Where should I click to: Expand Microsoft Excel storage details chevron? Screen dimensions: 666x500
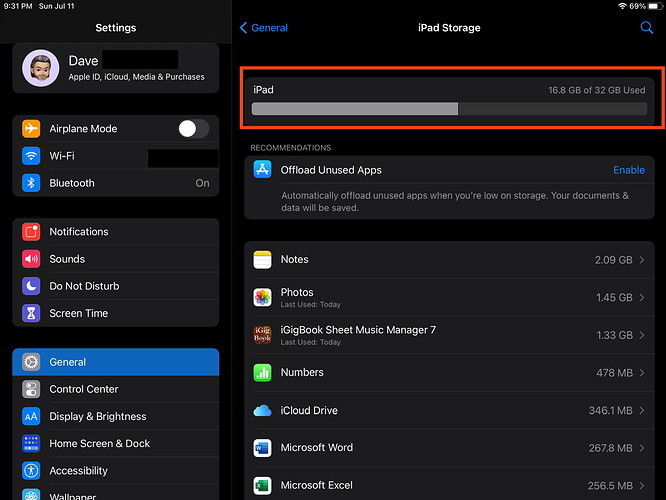(x=642, y=486)
